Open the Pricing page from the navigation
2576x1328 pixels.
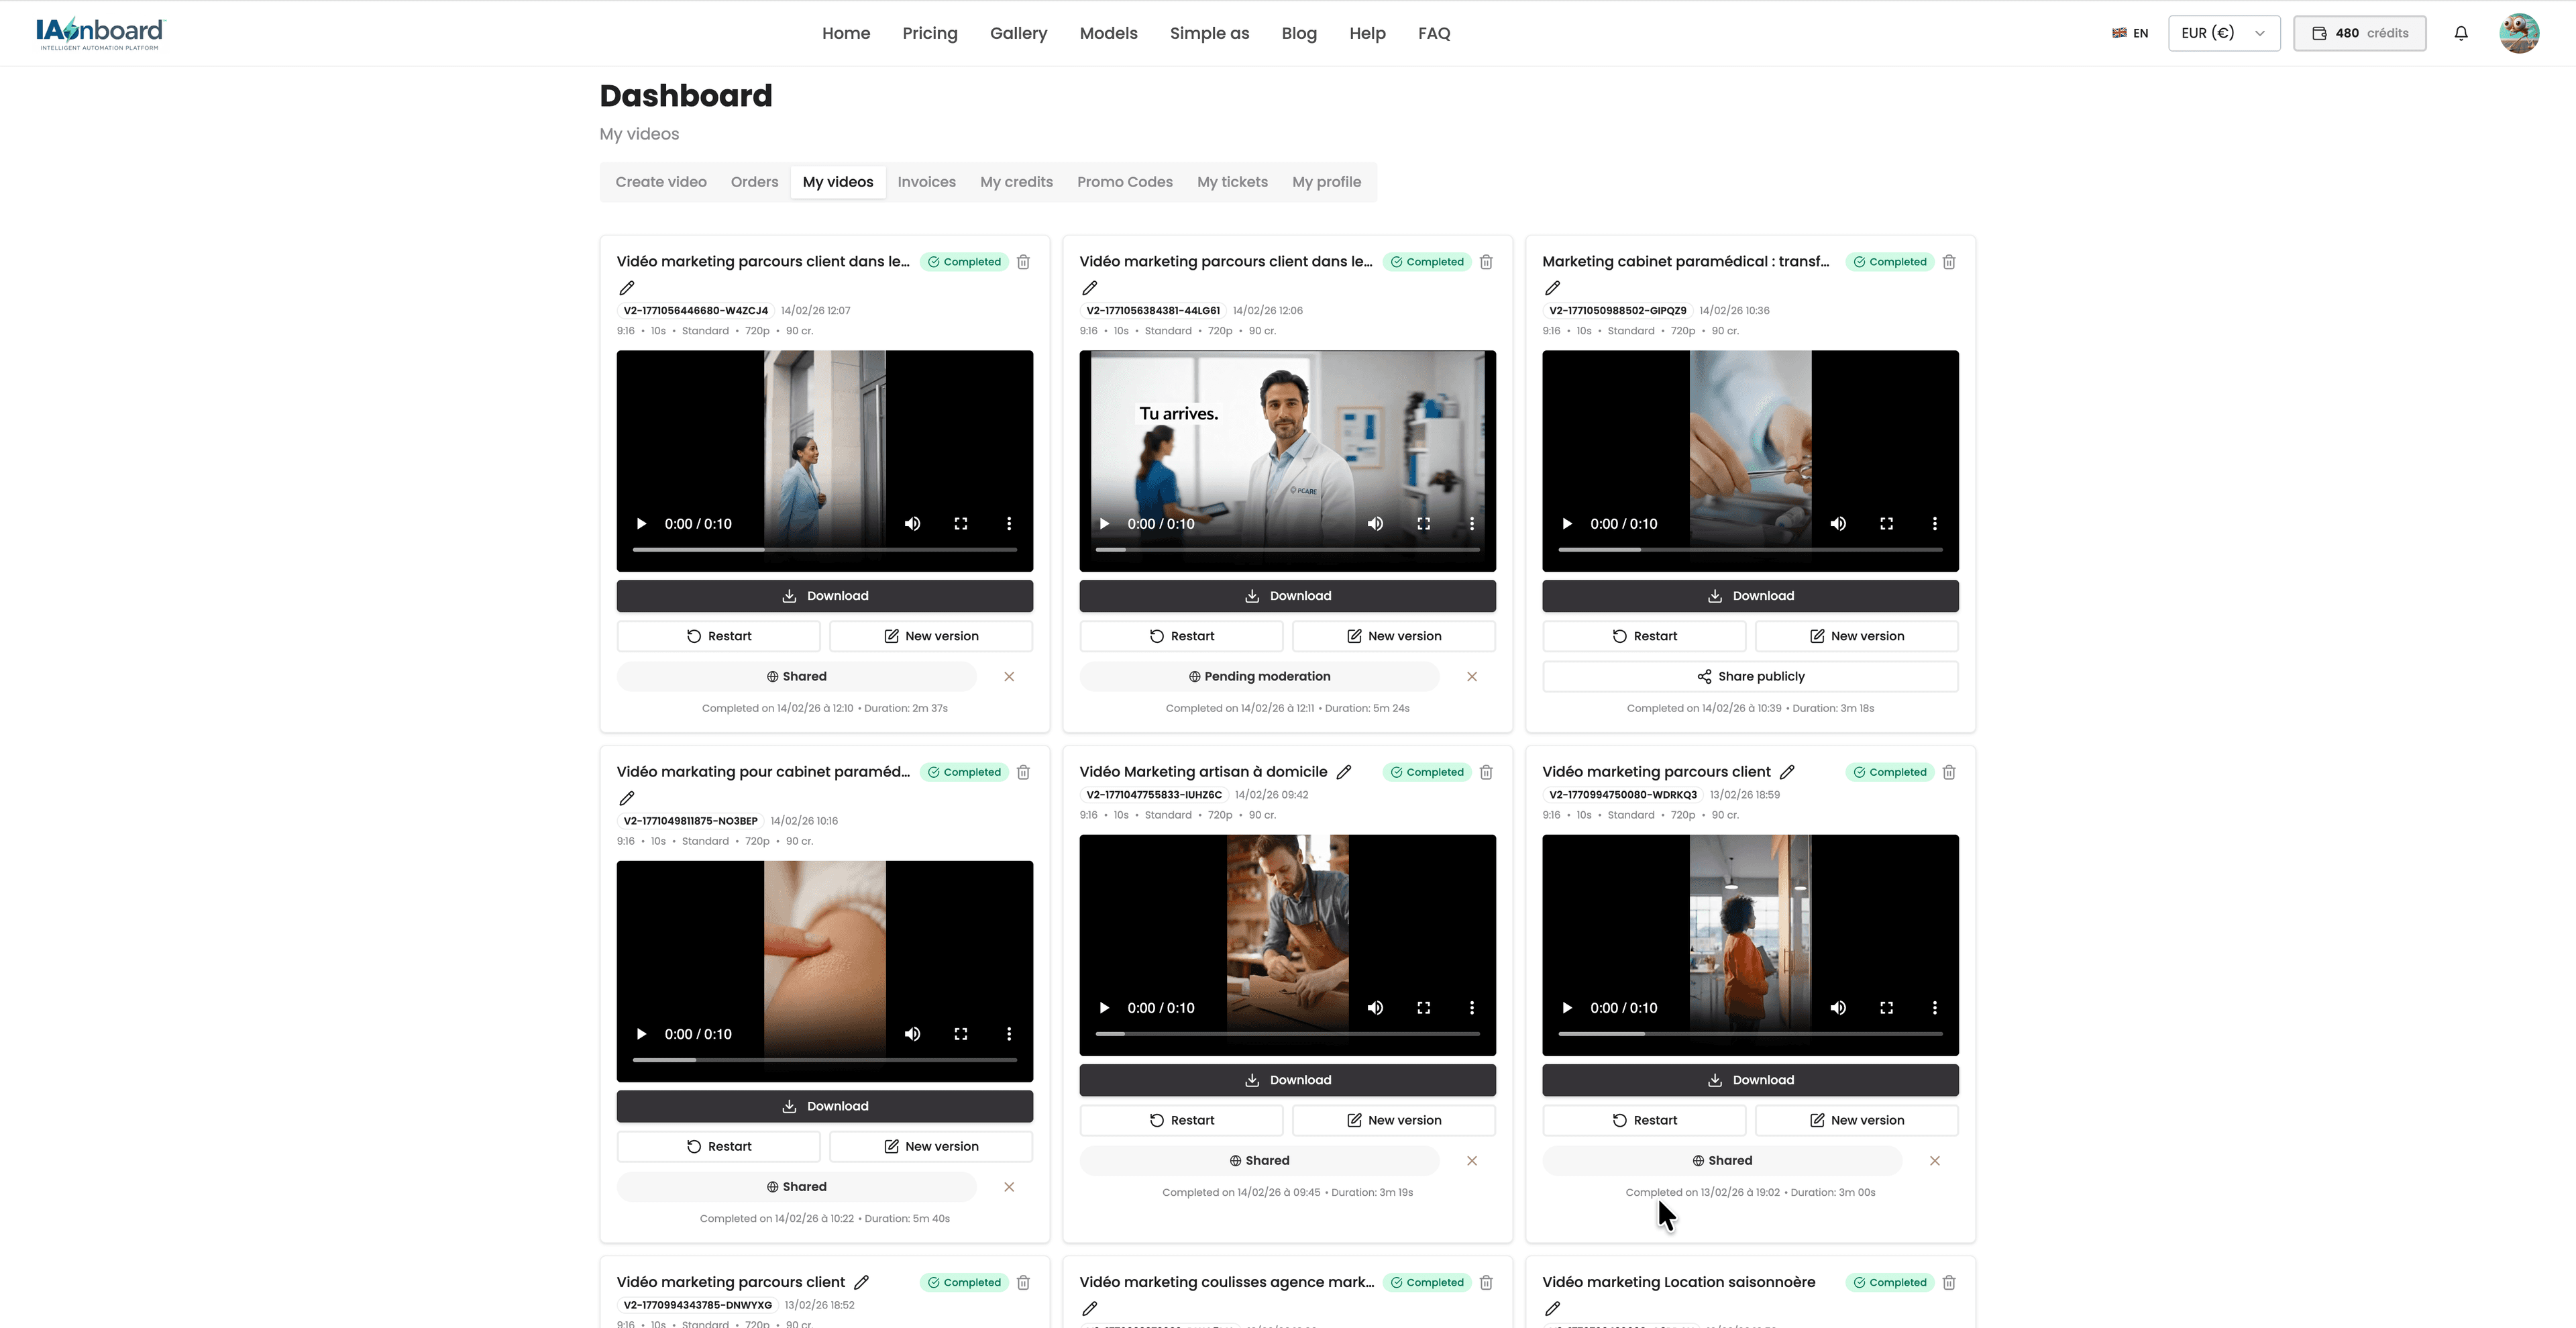pyautogui.click(x=929, y=33)
